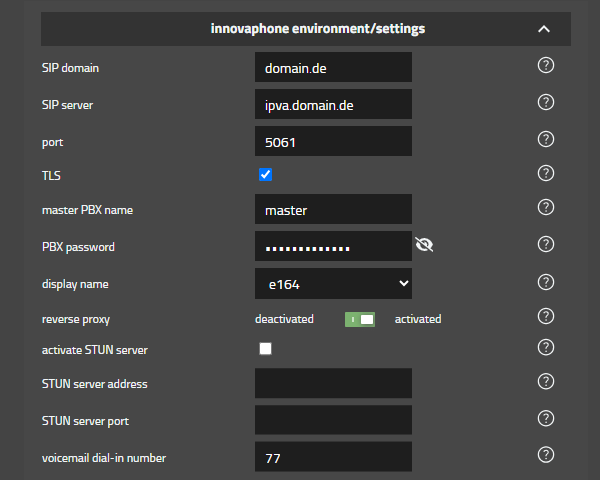Click the 'activate STUN server' label
This screenshot has width=600, height=480.
pyautogui.click(x=95, y=350)
